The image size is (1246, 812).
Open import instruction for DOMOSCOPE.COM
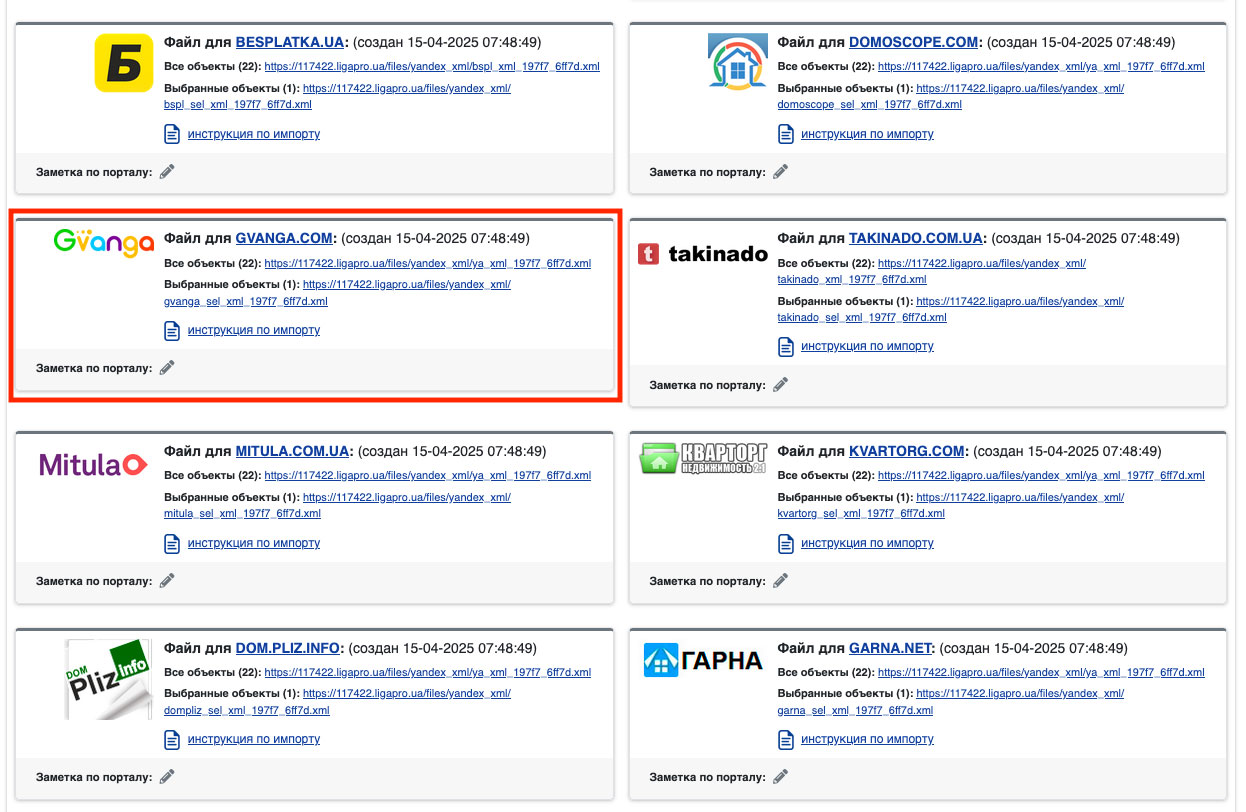pos(867,134)
